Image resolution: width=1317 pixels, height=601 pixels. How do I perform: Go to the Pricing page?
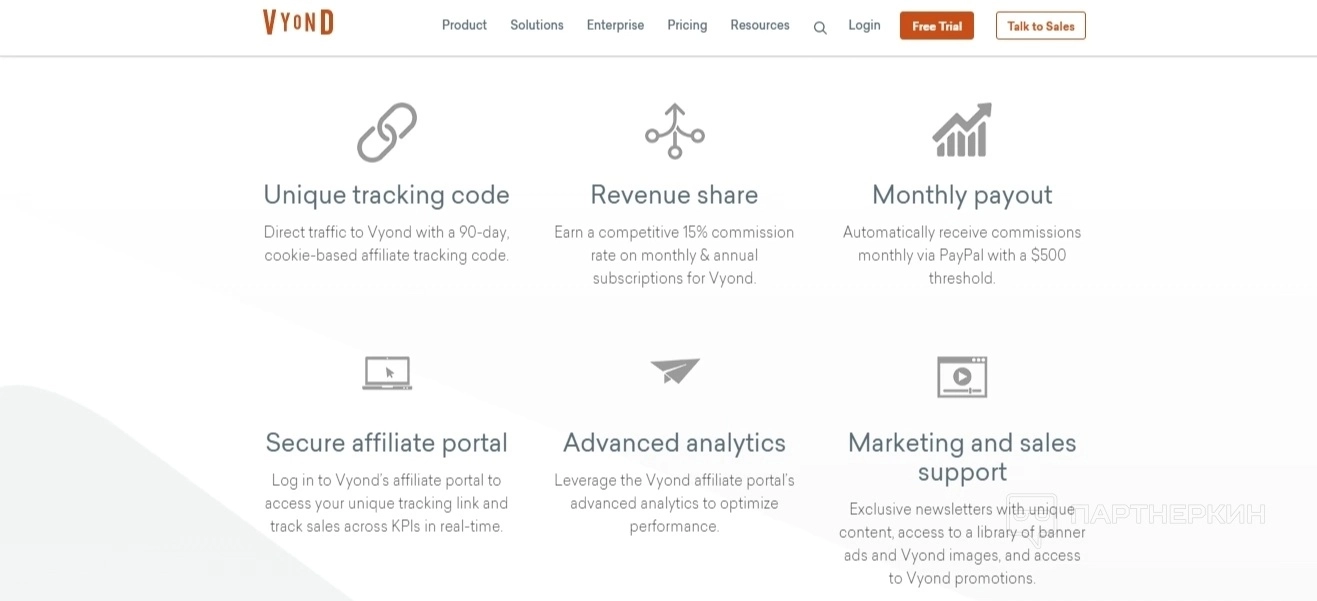click(687, 25)
